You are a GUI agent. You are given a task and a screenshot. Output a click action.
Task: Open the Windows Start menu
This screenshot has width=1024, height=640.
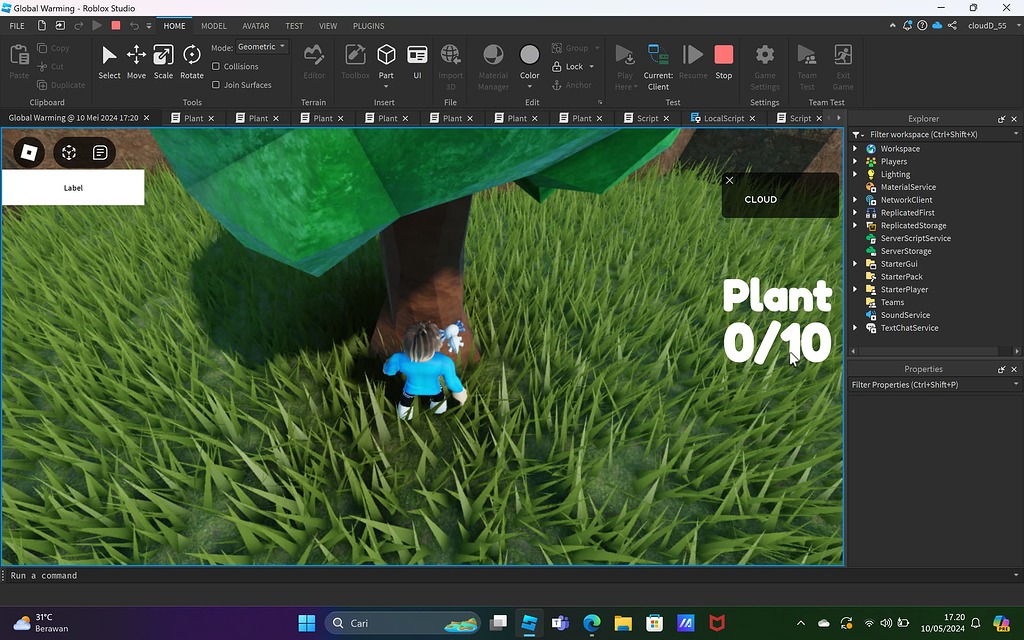pos(306,623)
